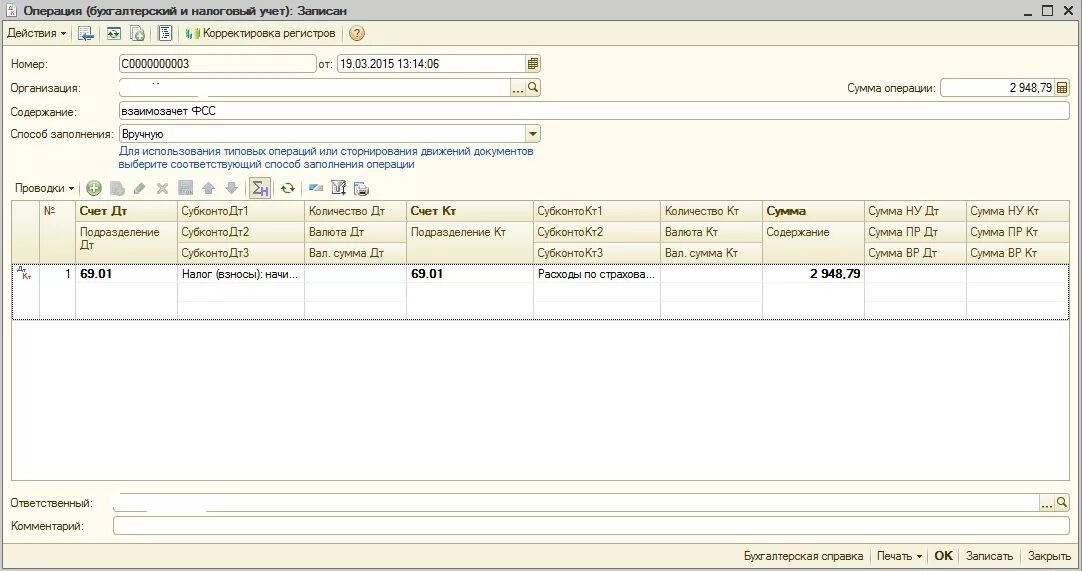This screenshot has width=1082, height=571.
Task: Click the copy entry icon in Проводки toolbar
Action: (117, 188)
